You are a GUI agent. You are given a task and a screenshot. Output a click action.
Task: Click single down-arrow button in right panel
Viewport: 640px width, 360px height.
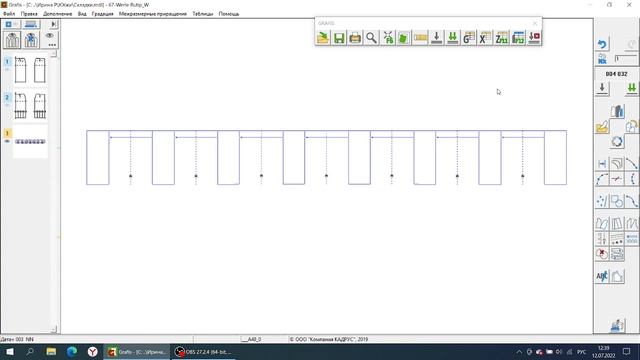[602, 88]
